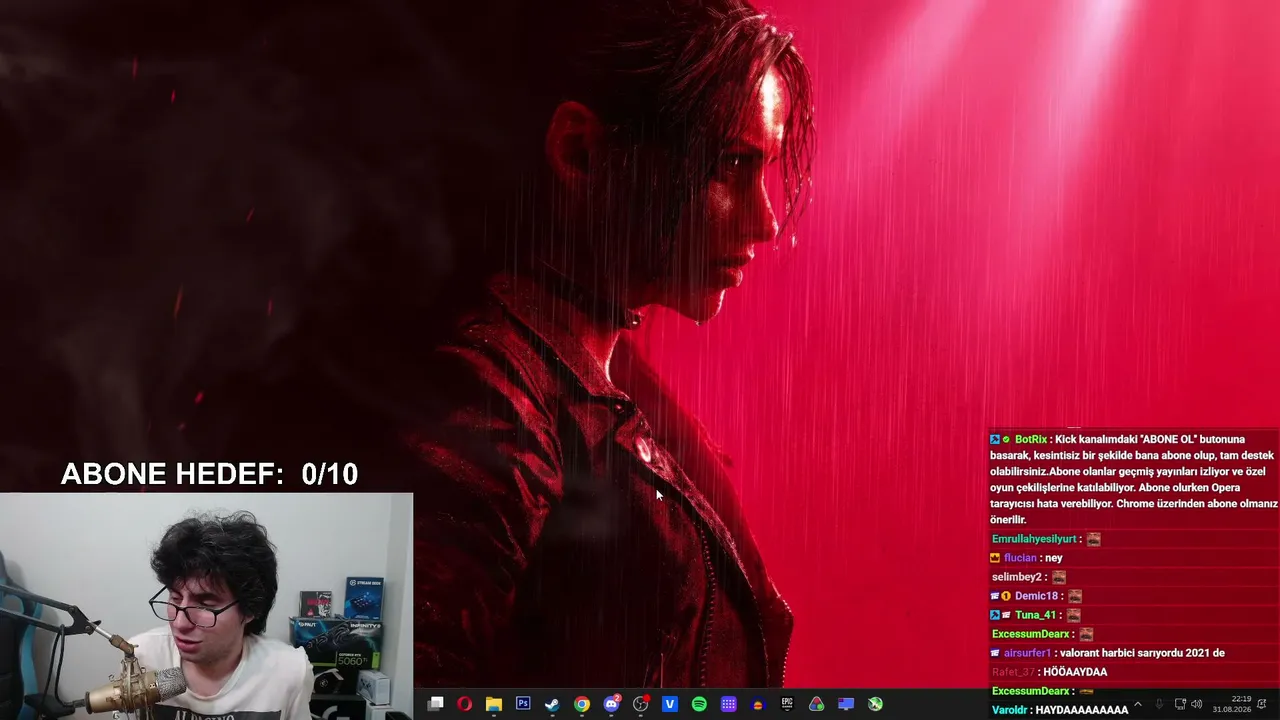Click the 'HAYDAAAAAAAAA' message from Varoldr

point(1081,710)
